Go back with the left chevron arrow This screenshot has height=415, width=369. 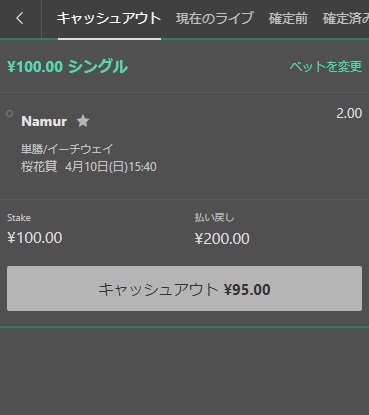click(x=20, y=18)
